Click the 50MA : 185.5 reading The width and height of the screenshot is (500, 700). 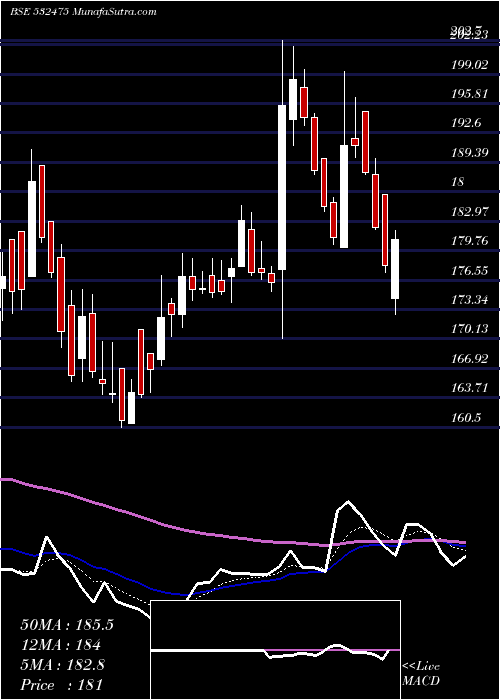click(67, 625)
